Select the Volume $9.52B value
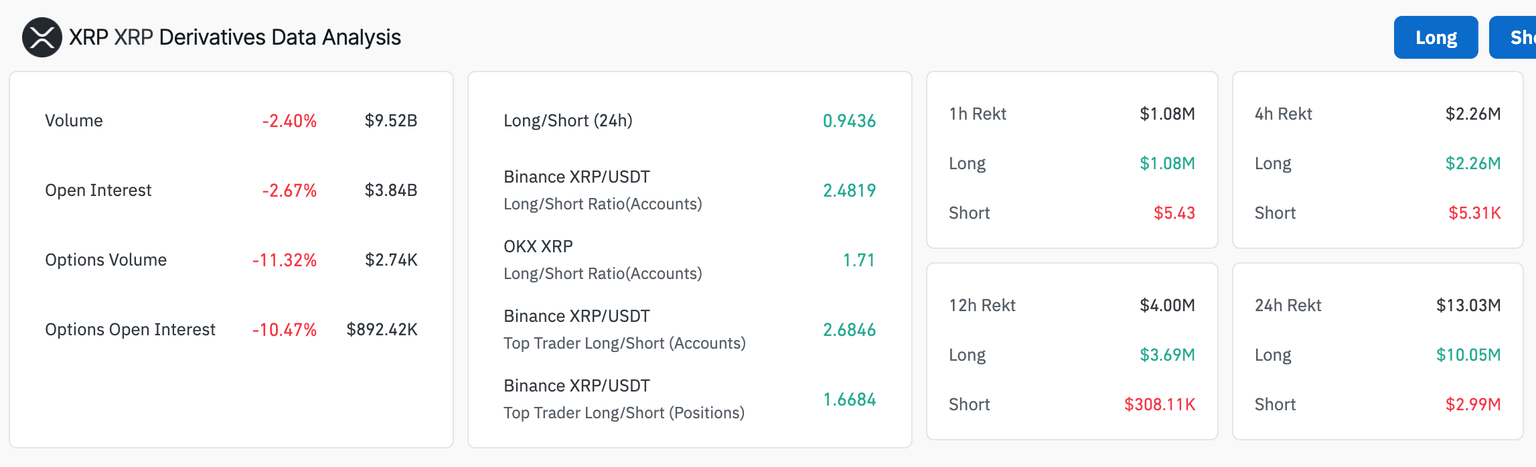 (391, 121)
